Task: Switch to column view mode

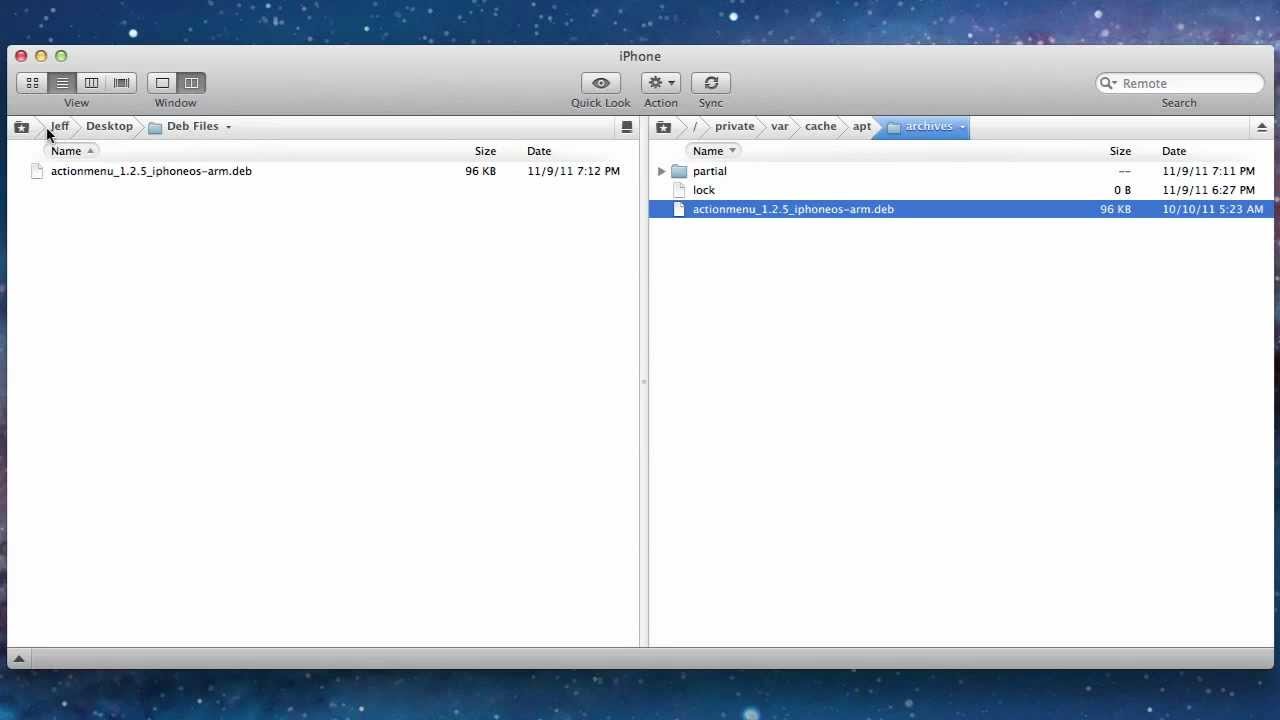Action: 92,83
